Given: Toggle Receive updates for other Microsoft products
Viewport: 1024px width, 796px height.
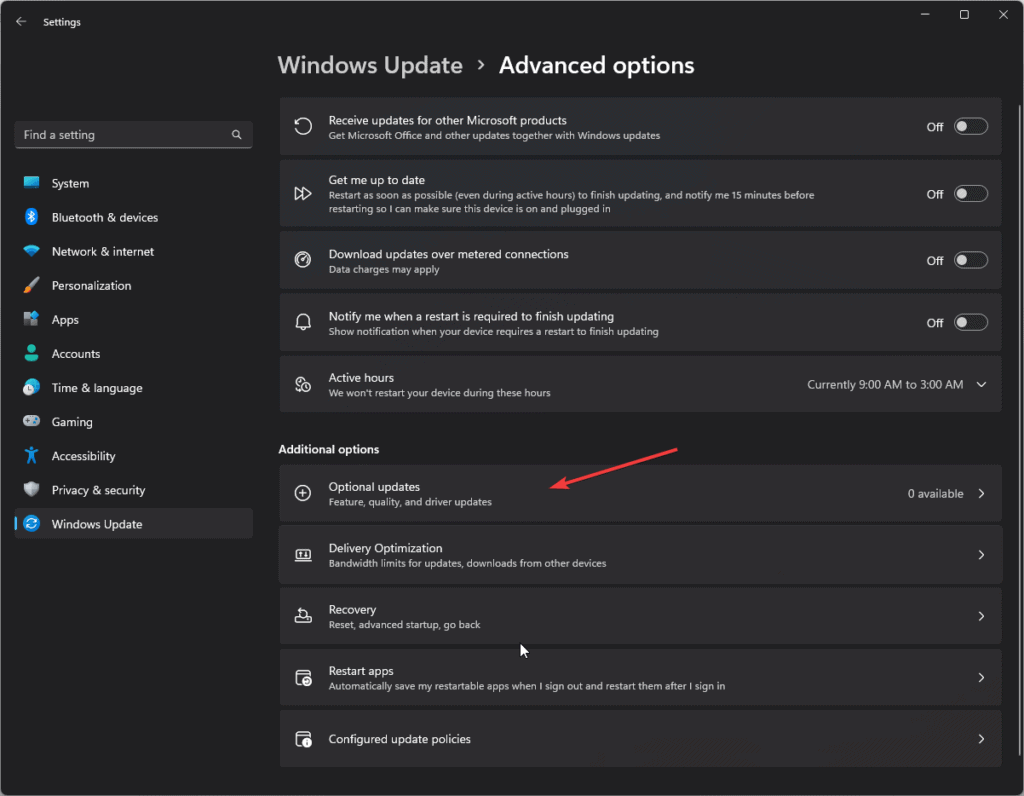Looking at the screenshot, I should tap(970, 126).
